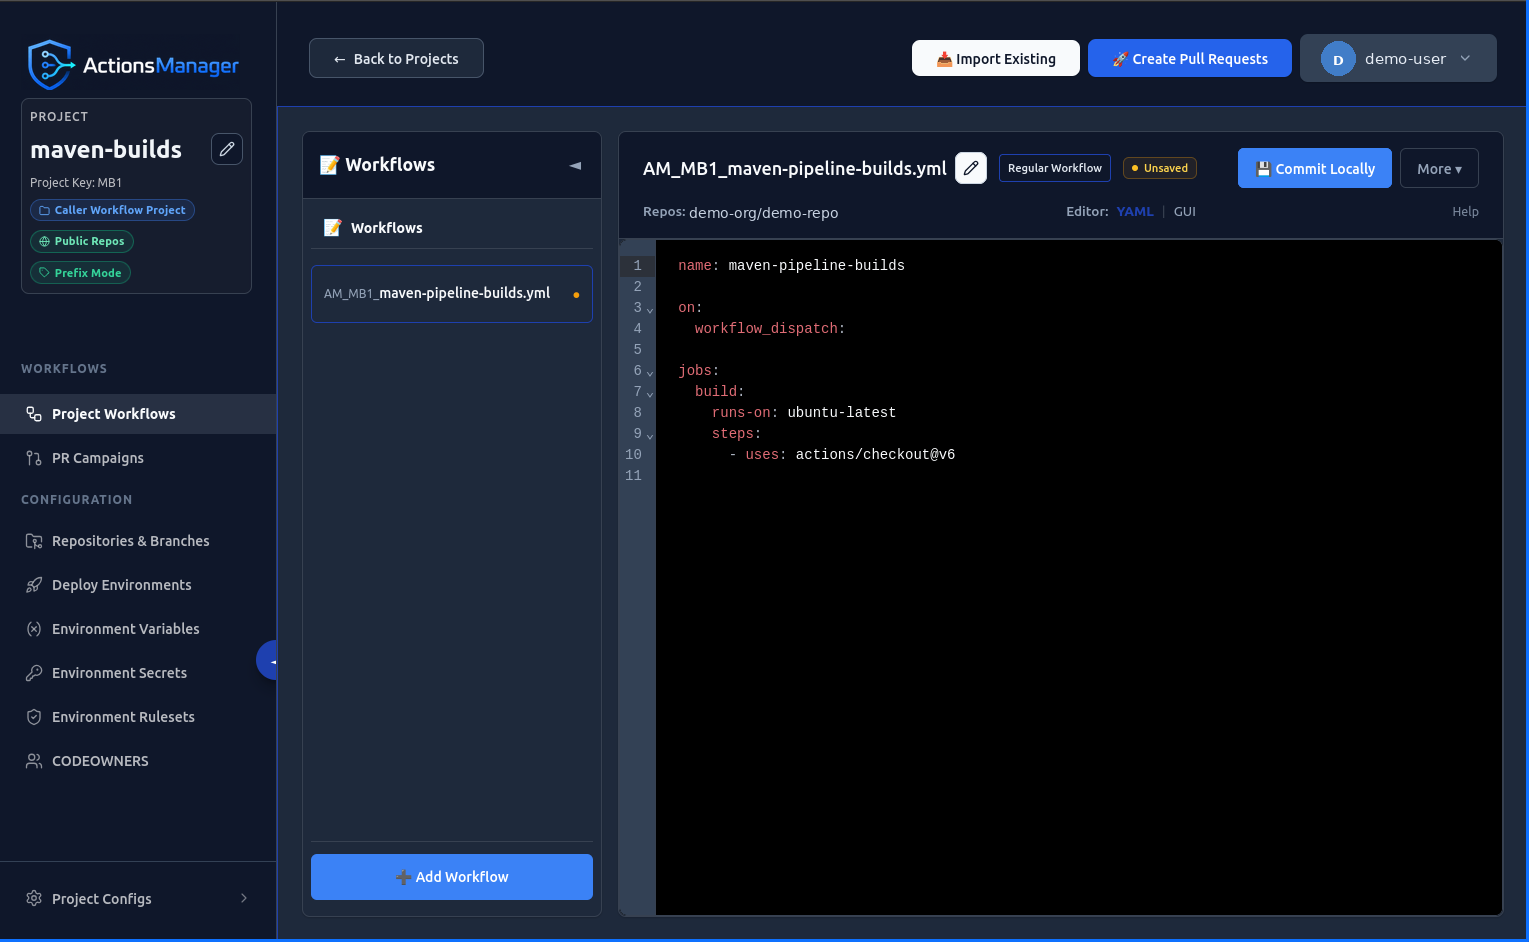The image size is (1529, 942).
Task: Click Add Workflow button
Action: (x=452, y=877)
